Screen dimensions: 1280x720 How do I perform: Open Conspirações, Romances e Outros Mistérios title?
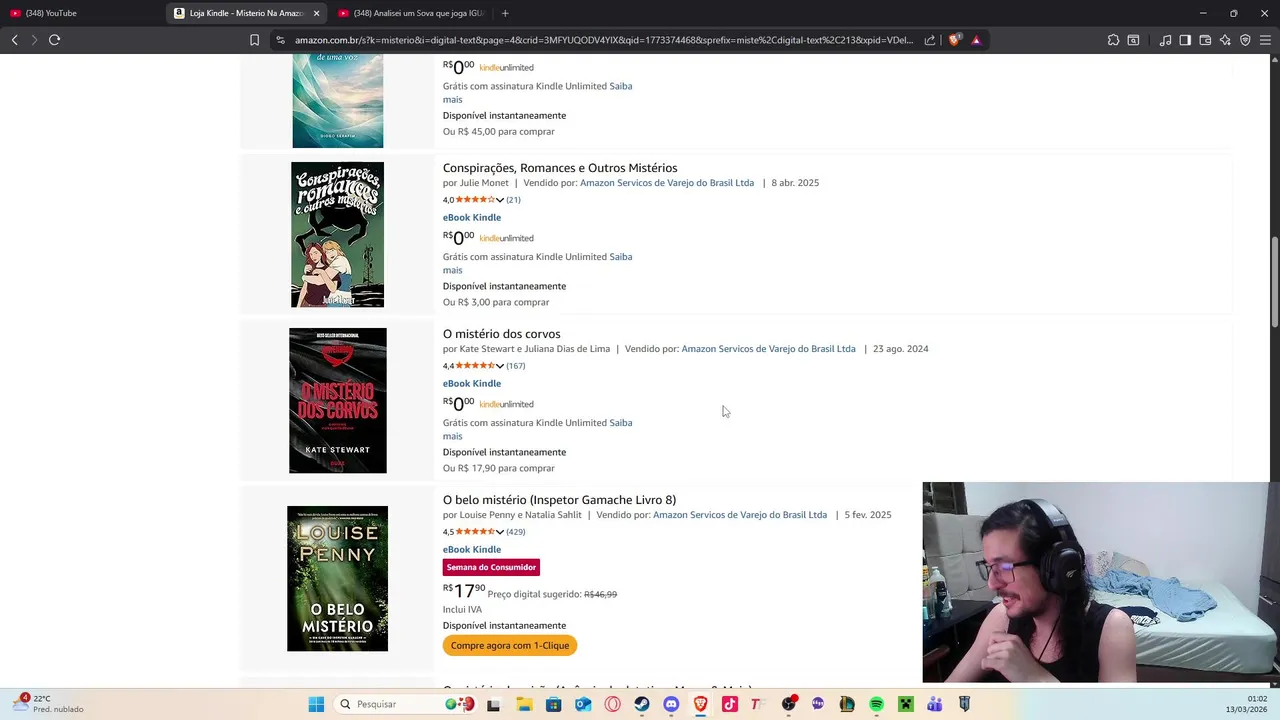pos(560,168)
